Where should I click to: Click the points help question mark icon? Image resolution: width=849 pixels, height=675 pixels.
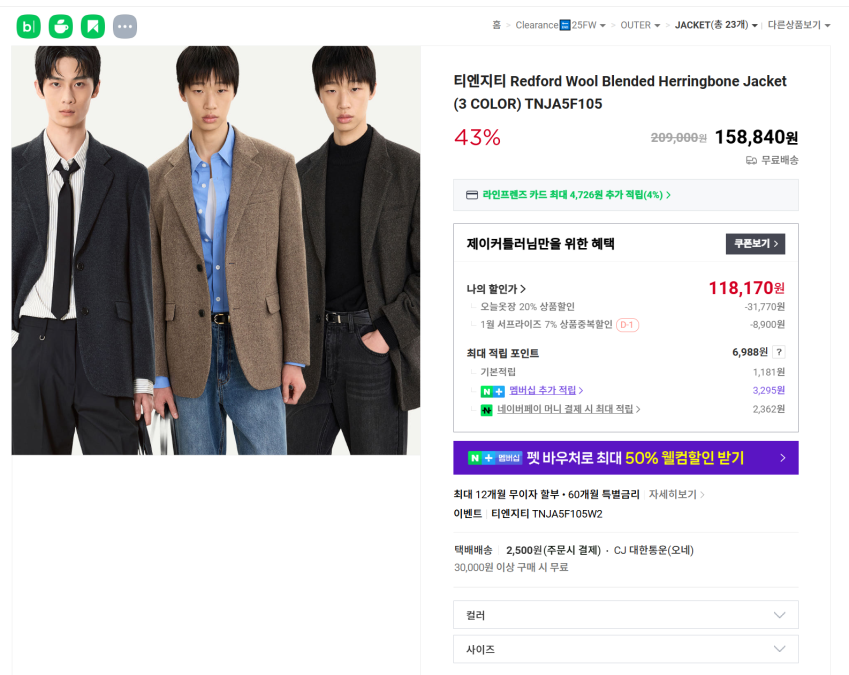[x=779, y=352]
